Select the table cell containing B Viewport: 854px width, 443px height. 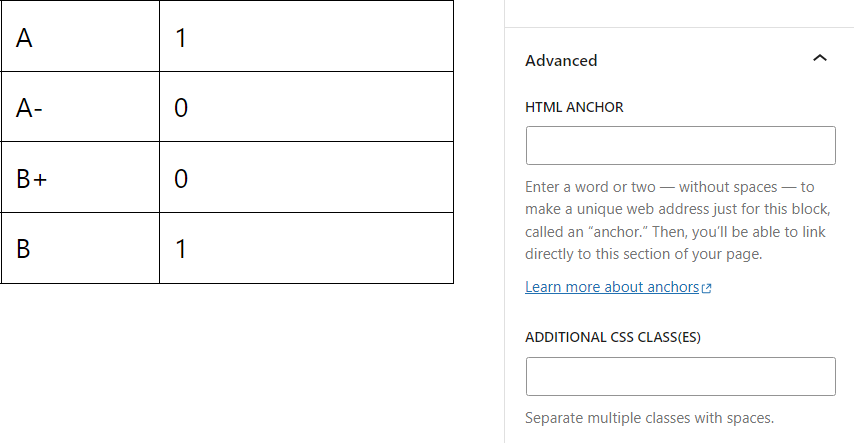pyautogui.click(x=80, y=248)
